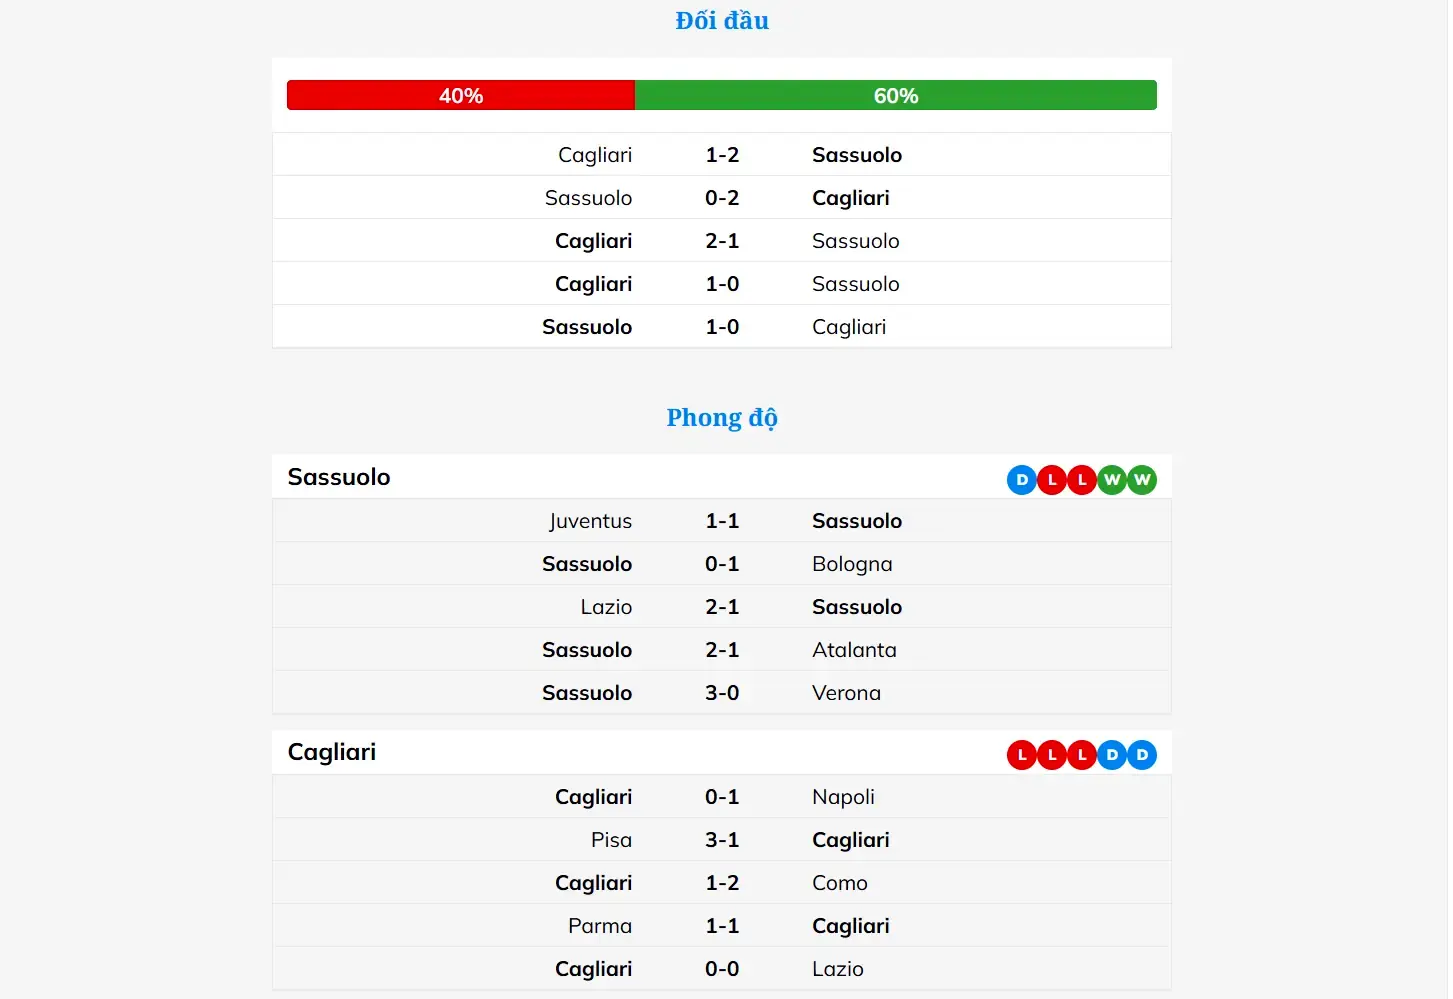Image resolution: width=1453 pixels, height=999 pixels.
Task: Click Sassuolo's second red L form badge
Action: [x=1081, y=480]
